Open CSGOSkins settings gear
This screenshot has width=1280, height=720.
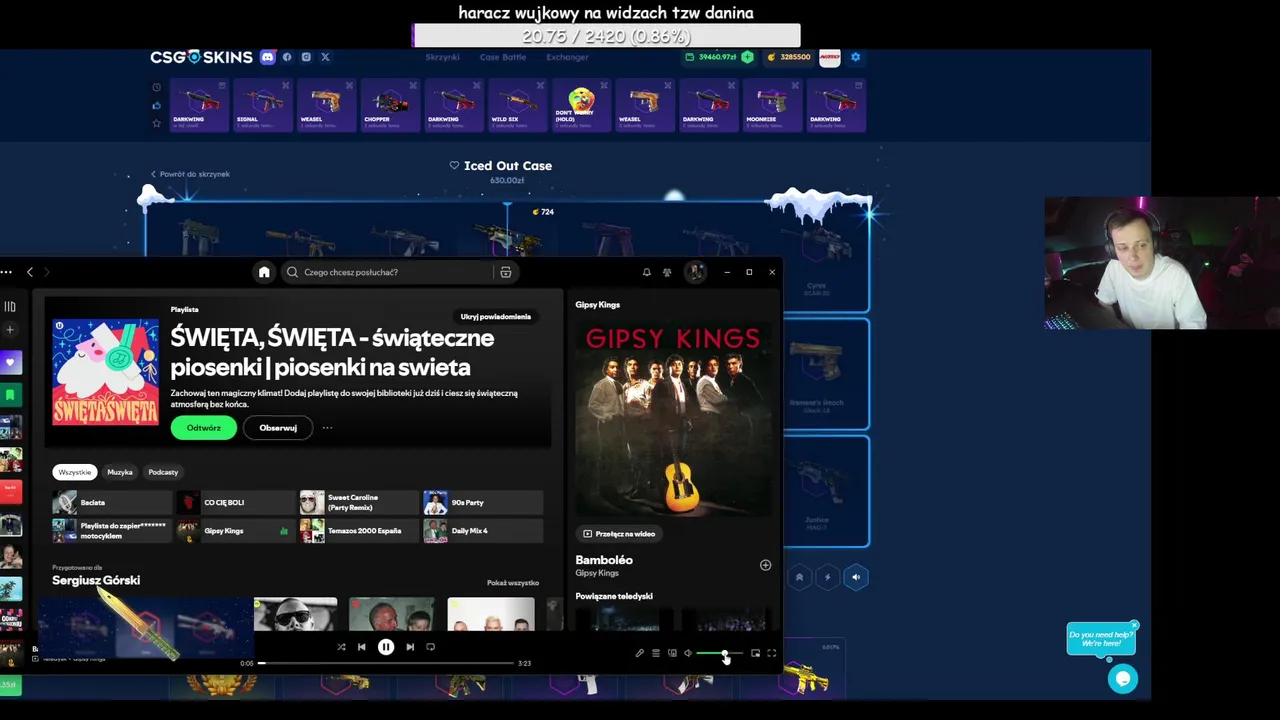pyautogui.click(x=855, y=57)
